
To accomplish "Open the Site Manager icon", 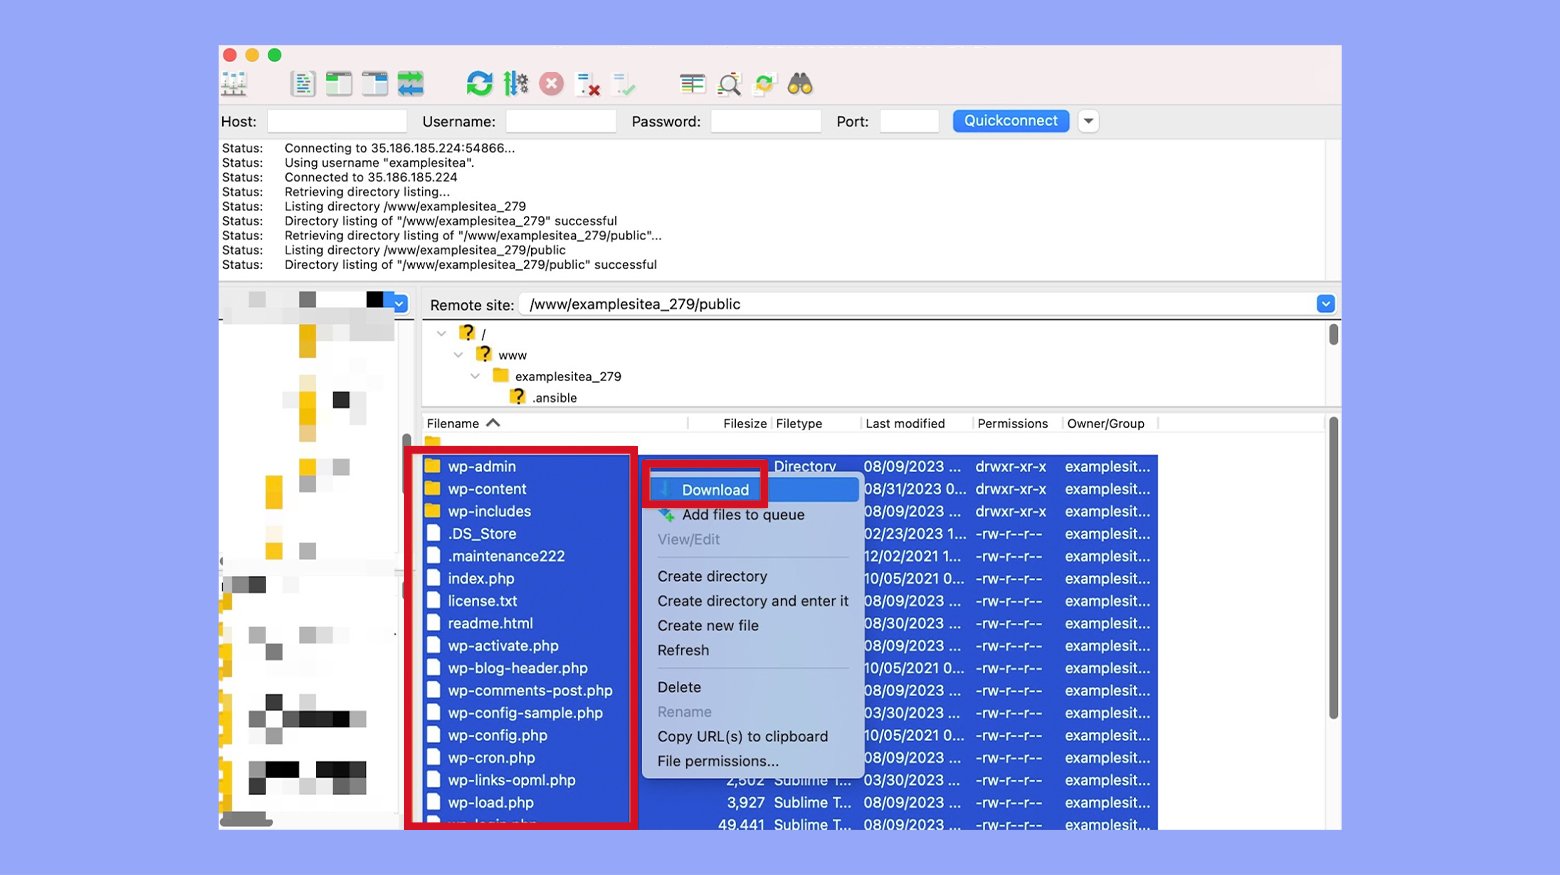I will coord(234,84).
